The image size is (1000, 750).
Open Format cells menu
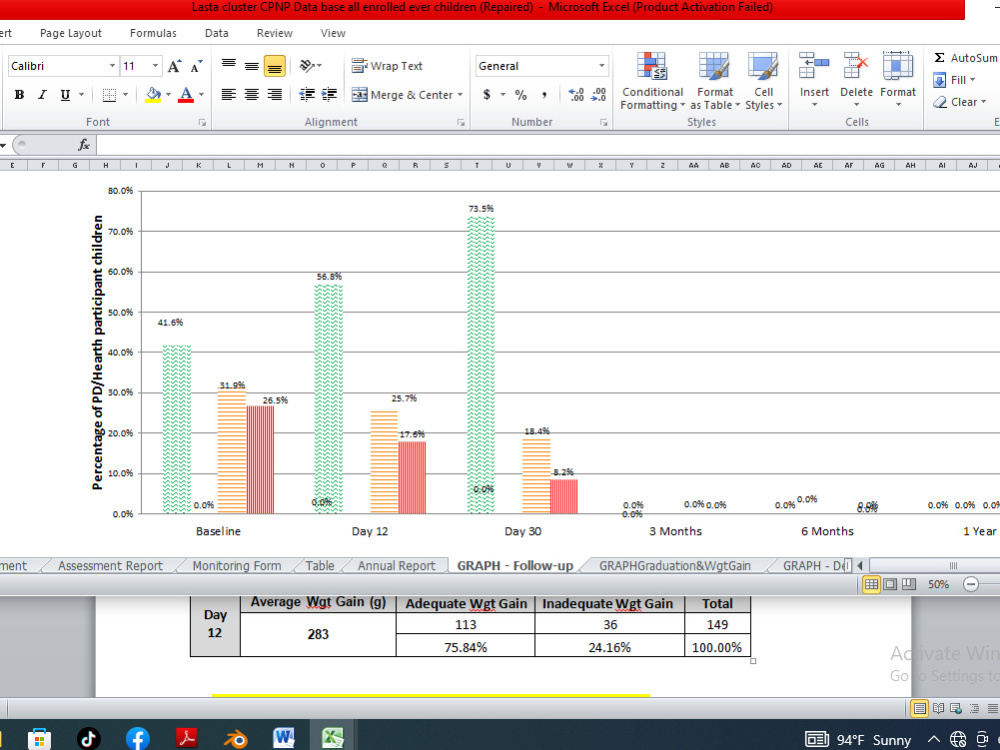click(898, 80)
